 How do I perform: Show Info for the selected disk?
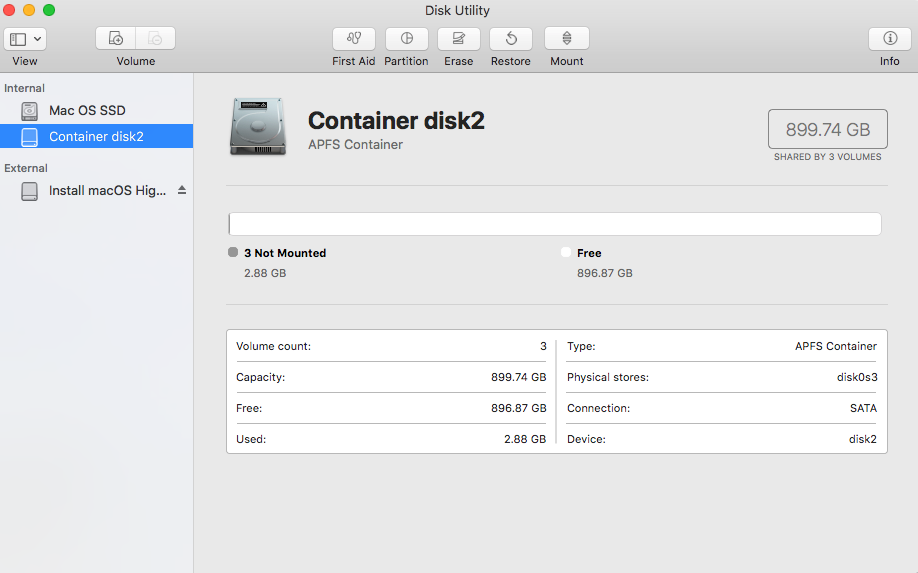coord(890,39)
